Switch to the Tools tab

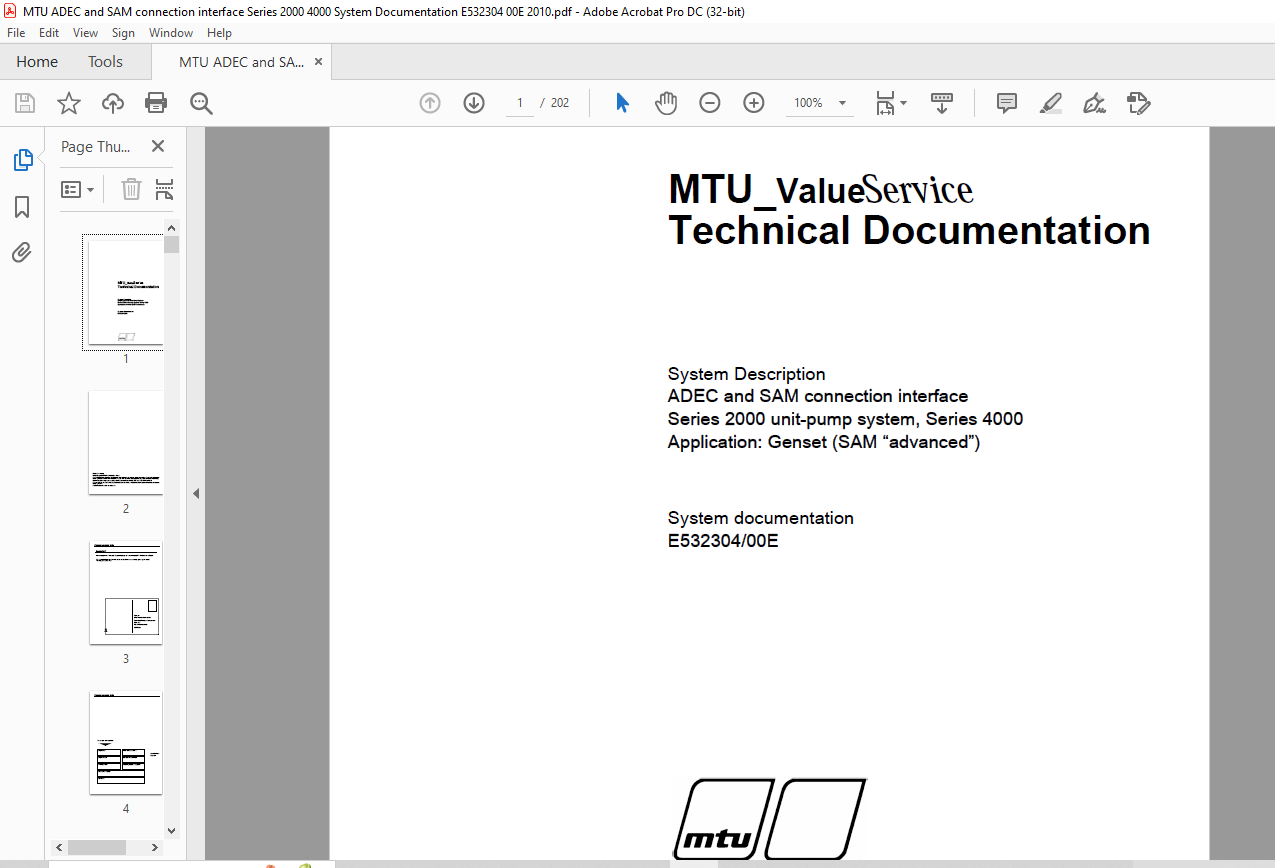105,62
